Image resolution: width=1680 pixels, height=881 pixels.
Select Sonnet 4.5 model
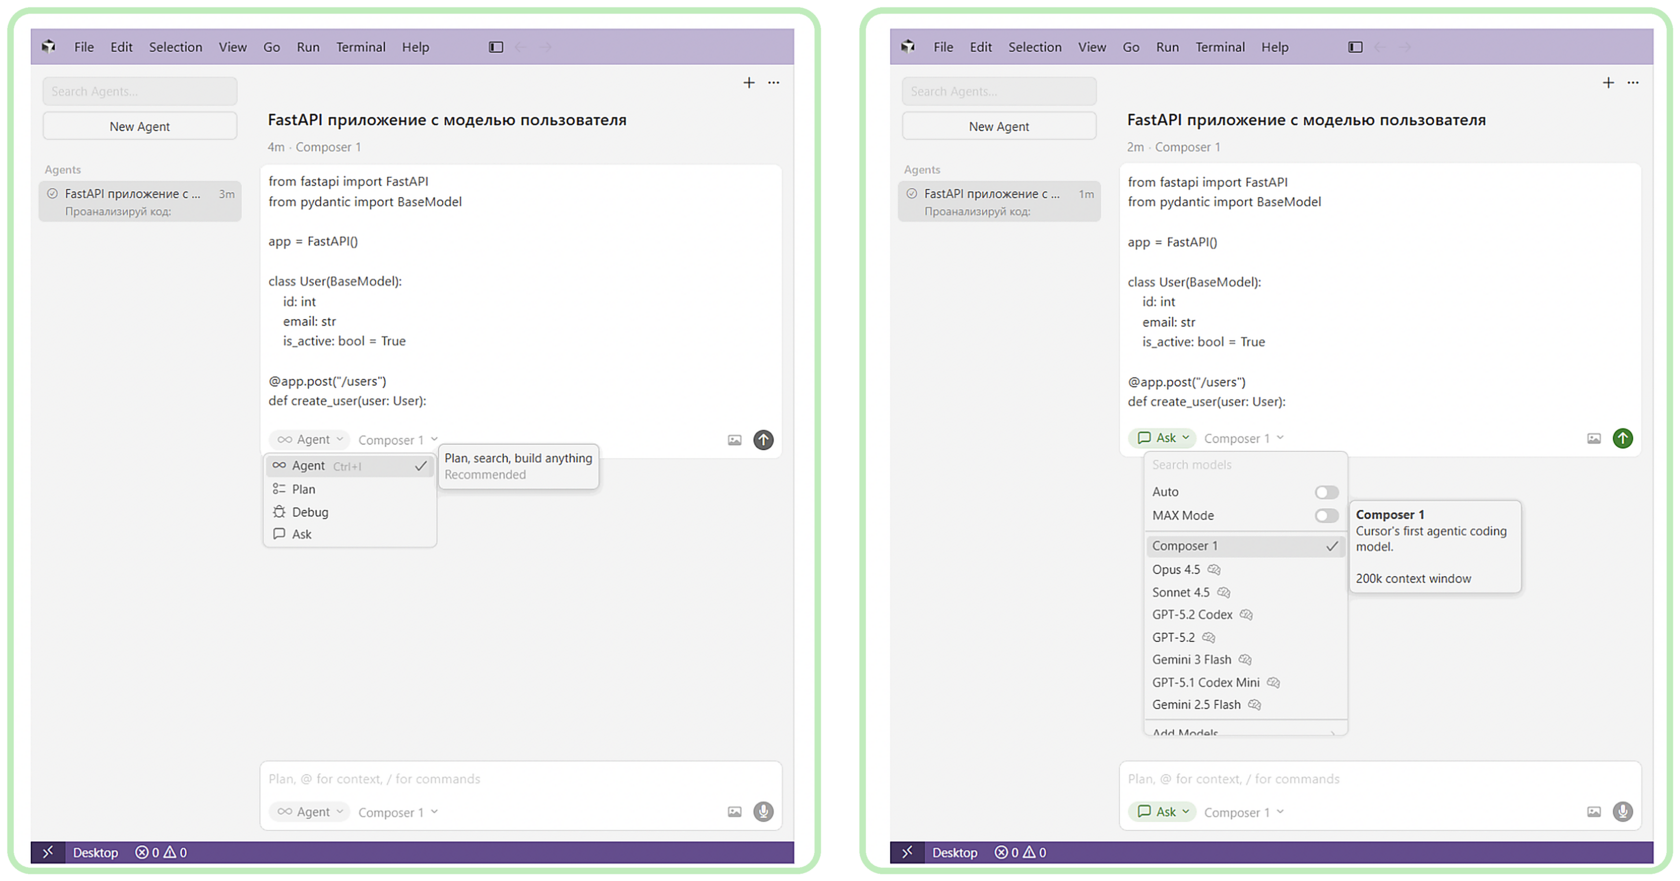[1245, 592]
